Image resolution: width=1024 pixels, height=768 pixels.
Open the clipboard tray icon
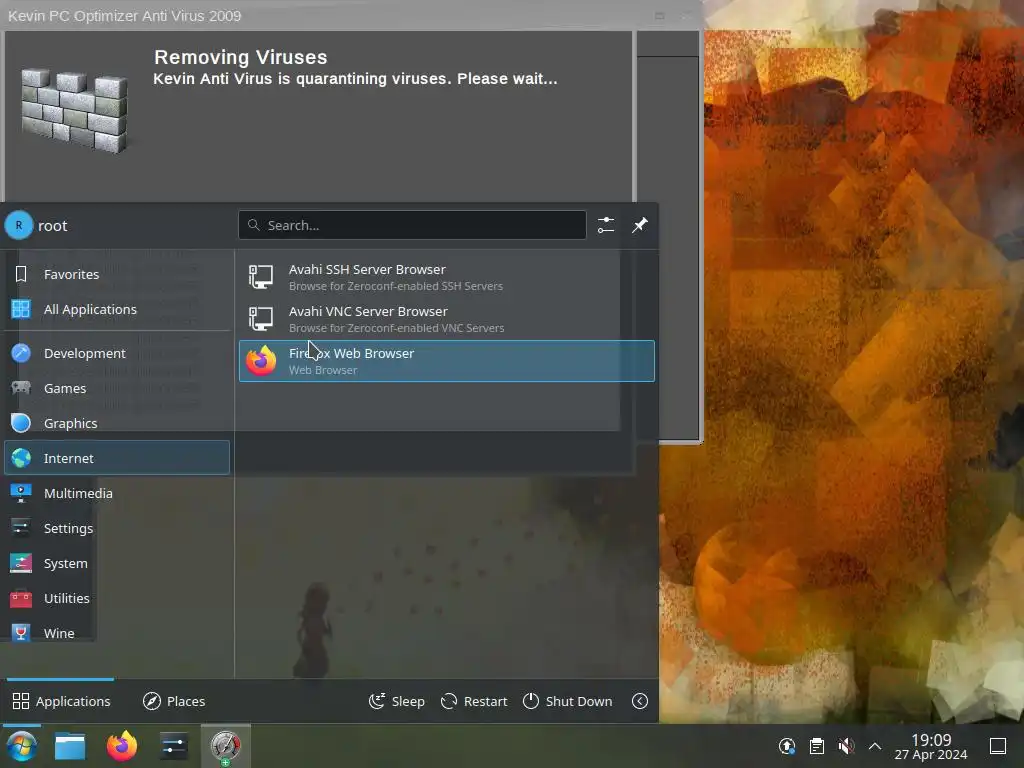coord(816,746)
